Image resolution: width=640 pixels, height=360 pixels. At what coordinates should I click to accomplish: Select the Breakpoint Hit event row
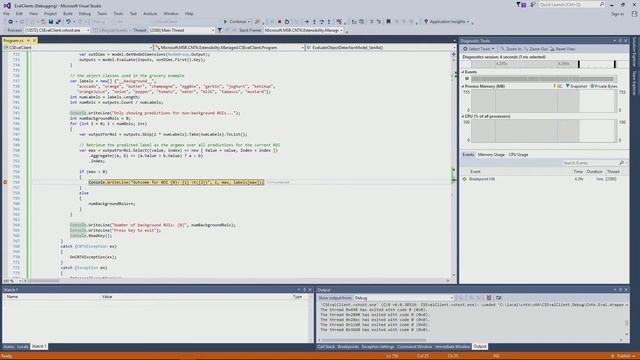[x=544, y=179]
